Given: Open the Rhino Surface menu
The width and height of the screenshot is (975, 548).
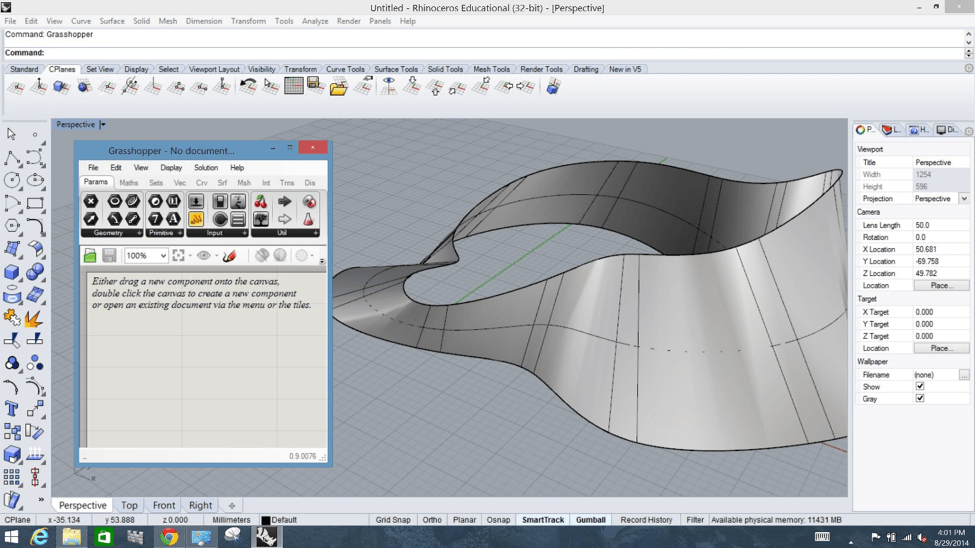Looking at the screenshot, I should [112, 21].
